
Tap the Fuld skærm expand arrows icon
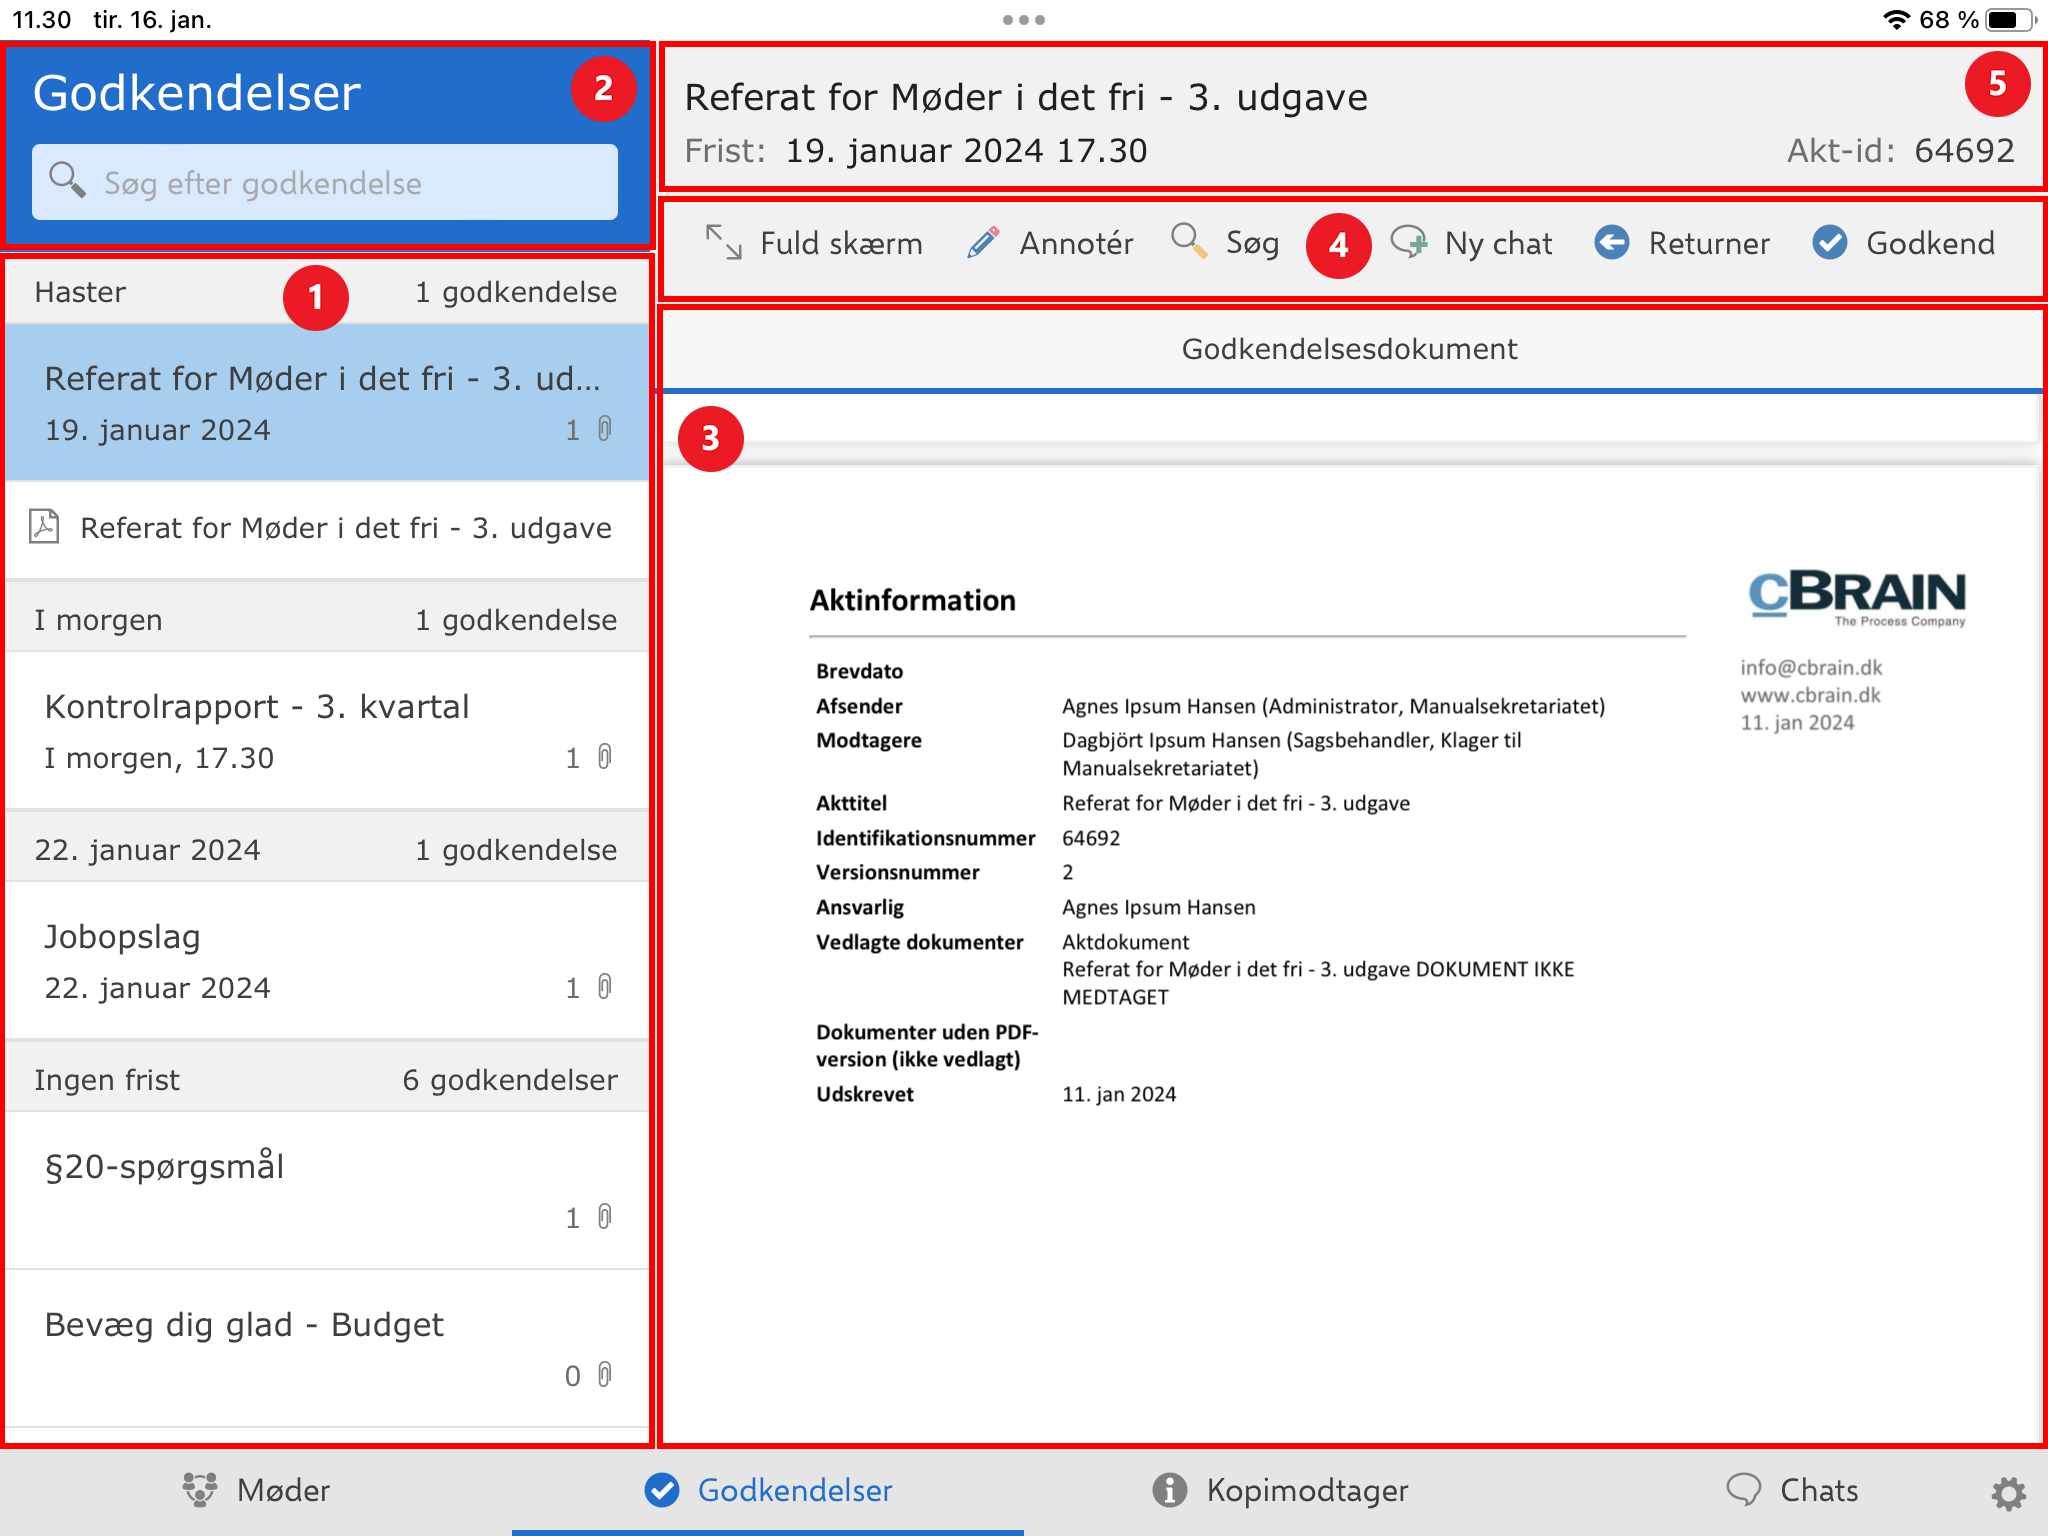pos(723,243)
